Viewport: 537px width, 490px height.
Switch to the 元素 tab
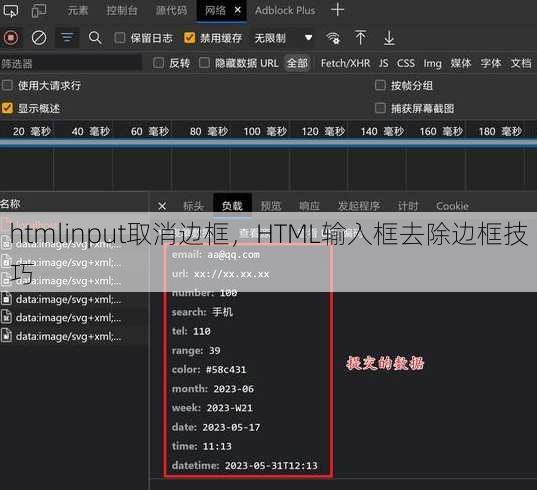pos(78,10)
